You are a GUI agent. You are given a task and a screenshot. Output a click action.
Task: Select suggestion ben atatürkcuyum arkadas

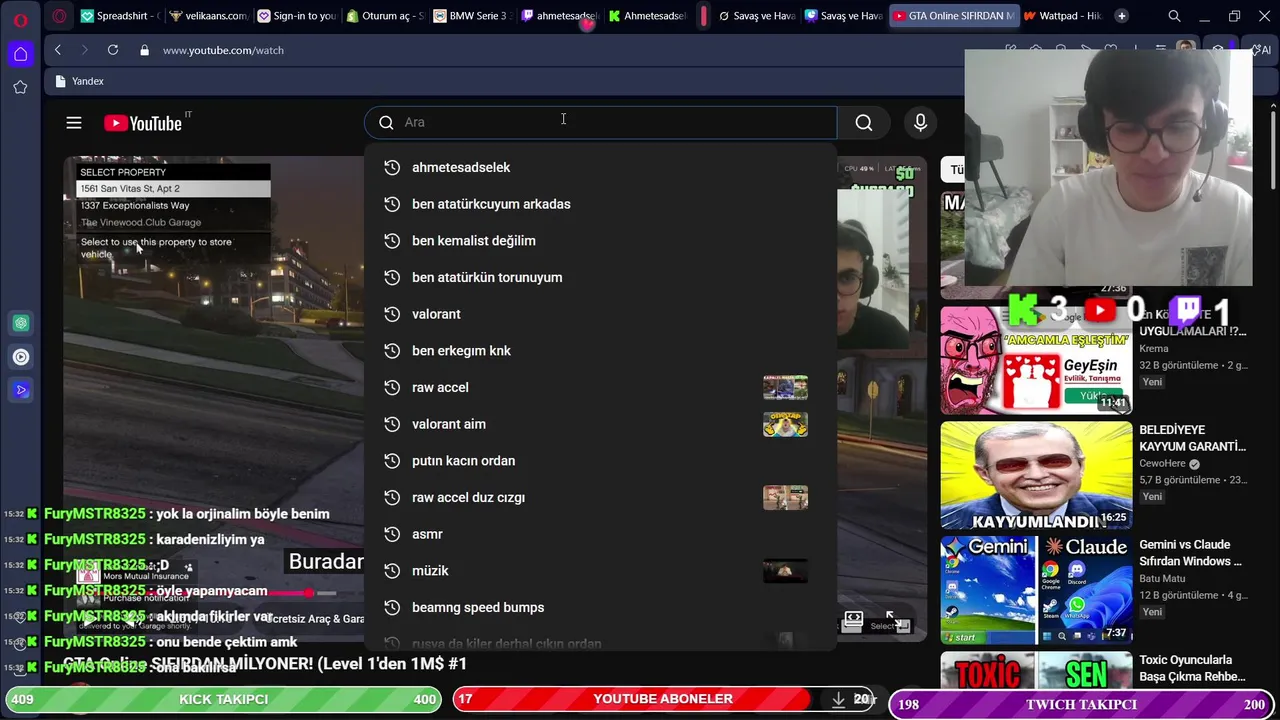(x=600, y=204)
